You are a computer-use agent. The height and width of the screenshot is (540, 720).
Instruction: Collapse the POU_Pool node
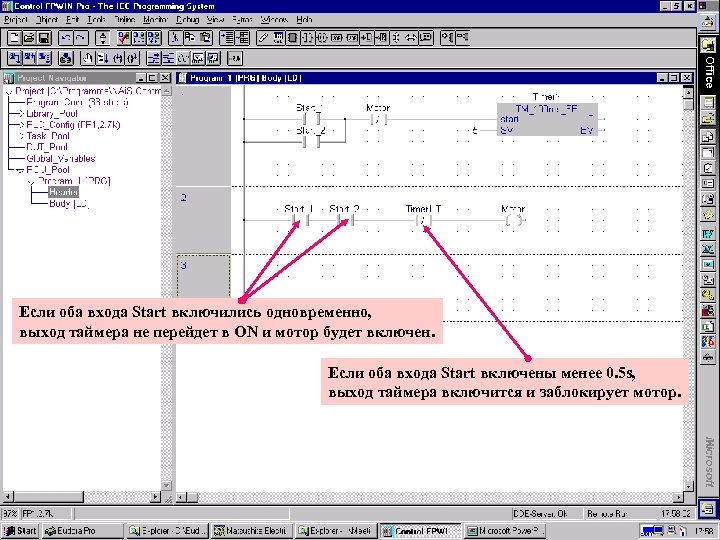pos(20,170)
